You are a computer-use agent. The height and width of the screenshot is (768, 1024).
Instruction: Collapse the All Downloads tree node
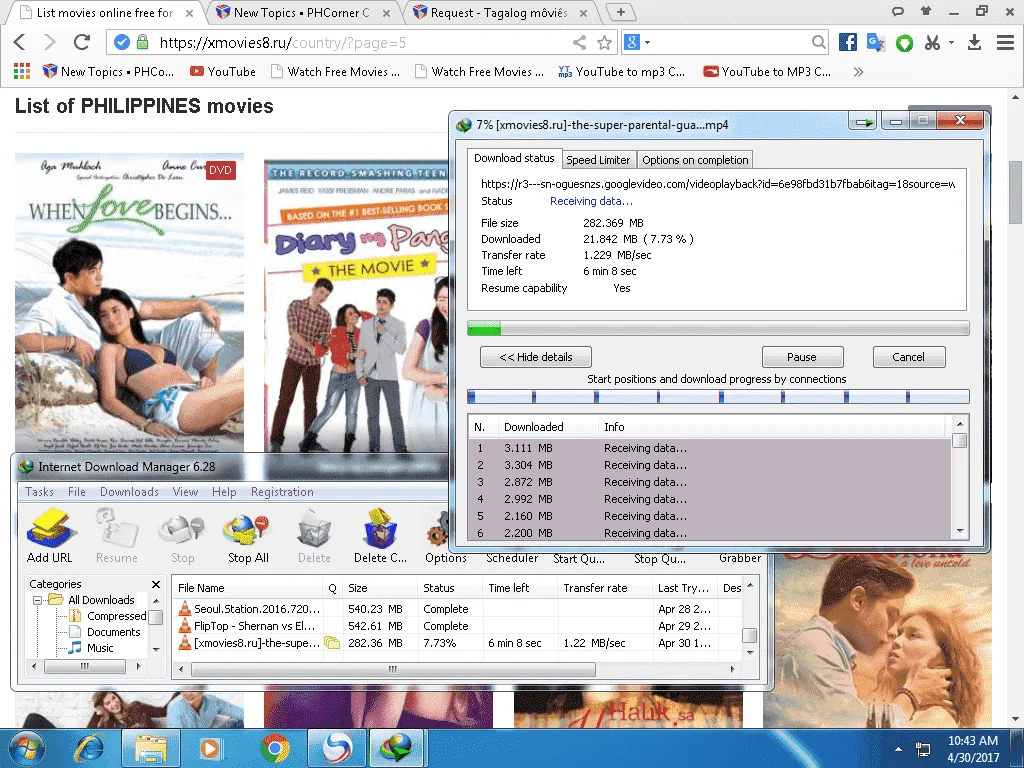[37, 600]
